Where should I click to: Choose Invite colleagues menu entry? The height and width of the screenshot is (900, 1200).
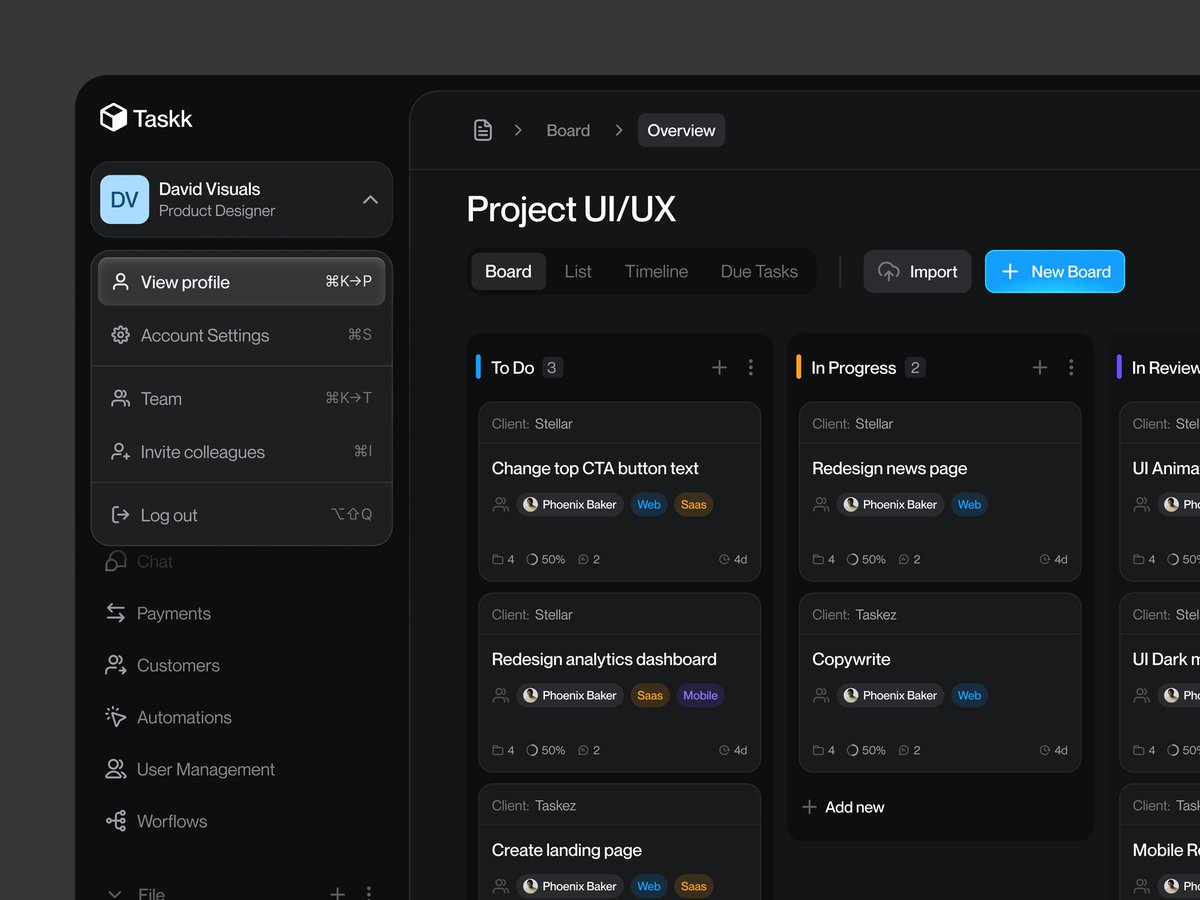(x=241, y=452)
